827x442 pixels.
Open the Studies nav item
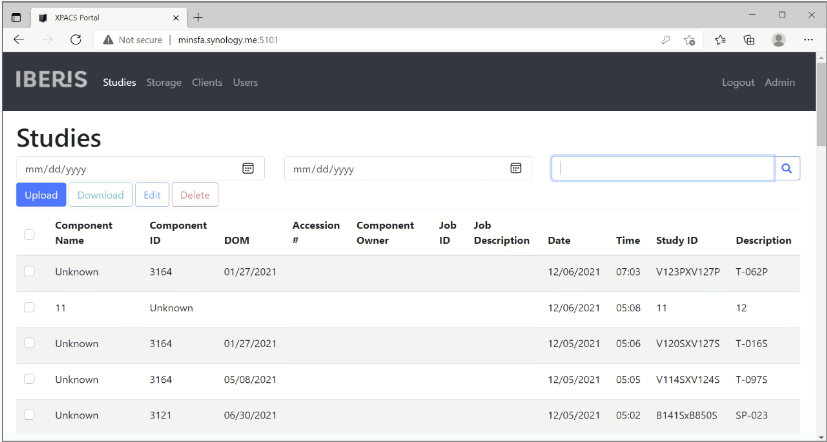click(x=119, y=82)
